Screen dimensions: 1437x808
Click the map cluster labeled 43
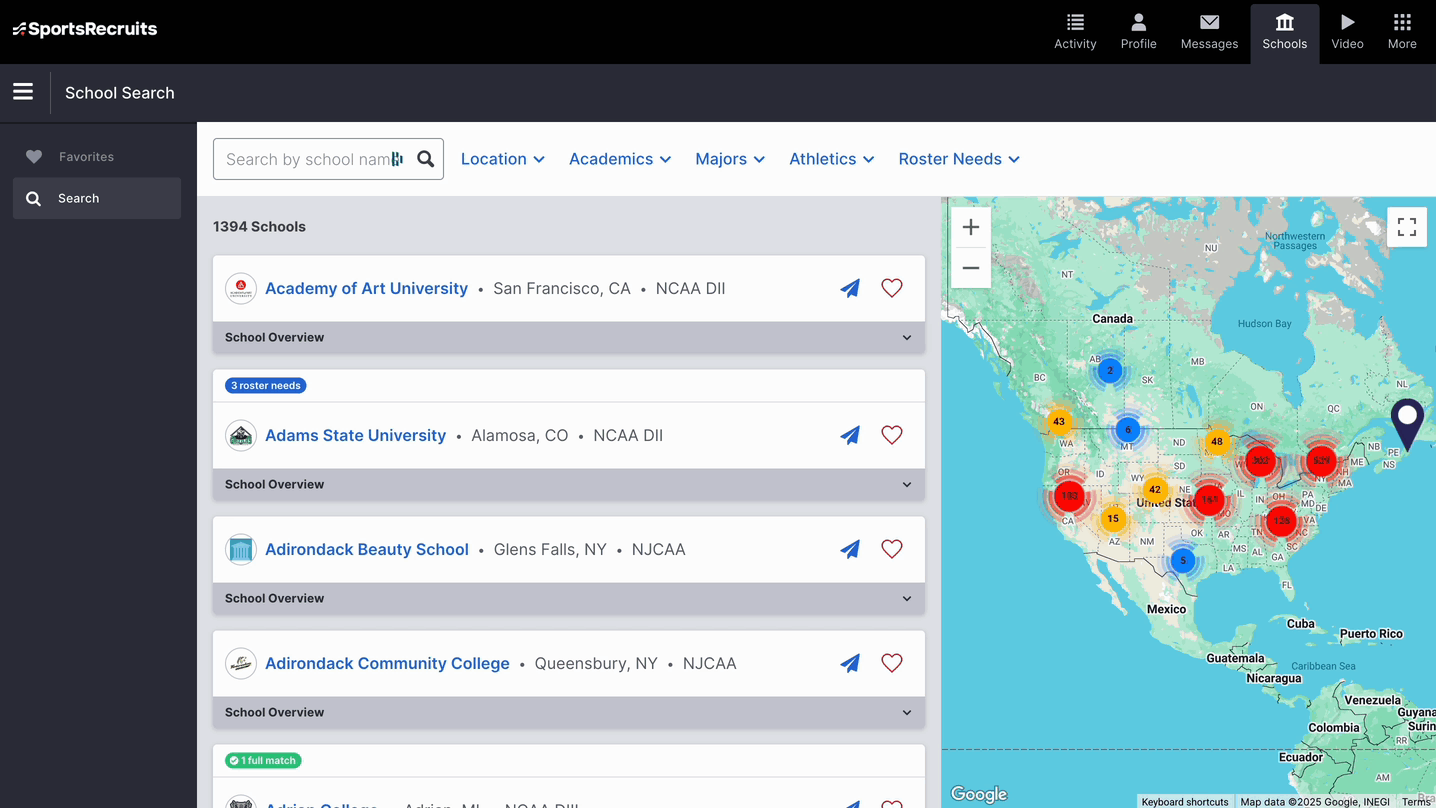[x=1059, y=422]
